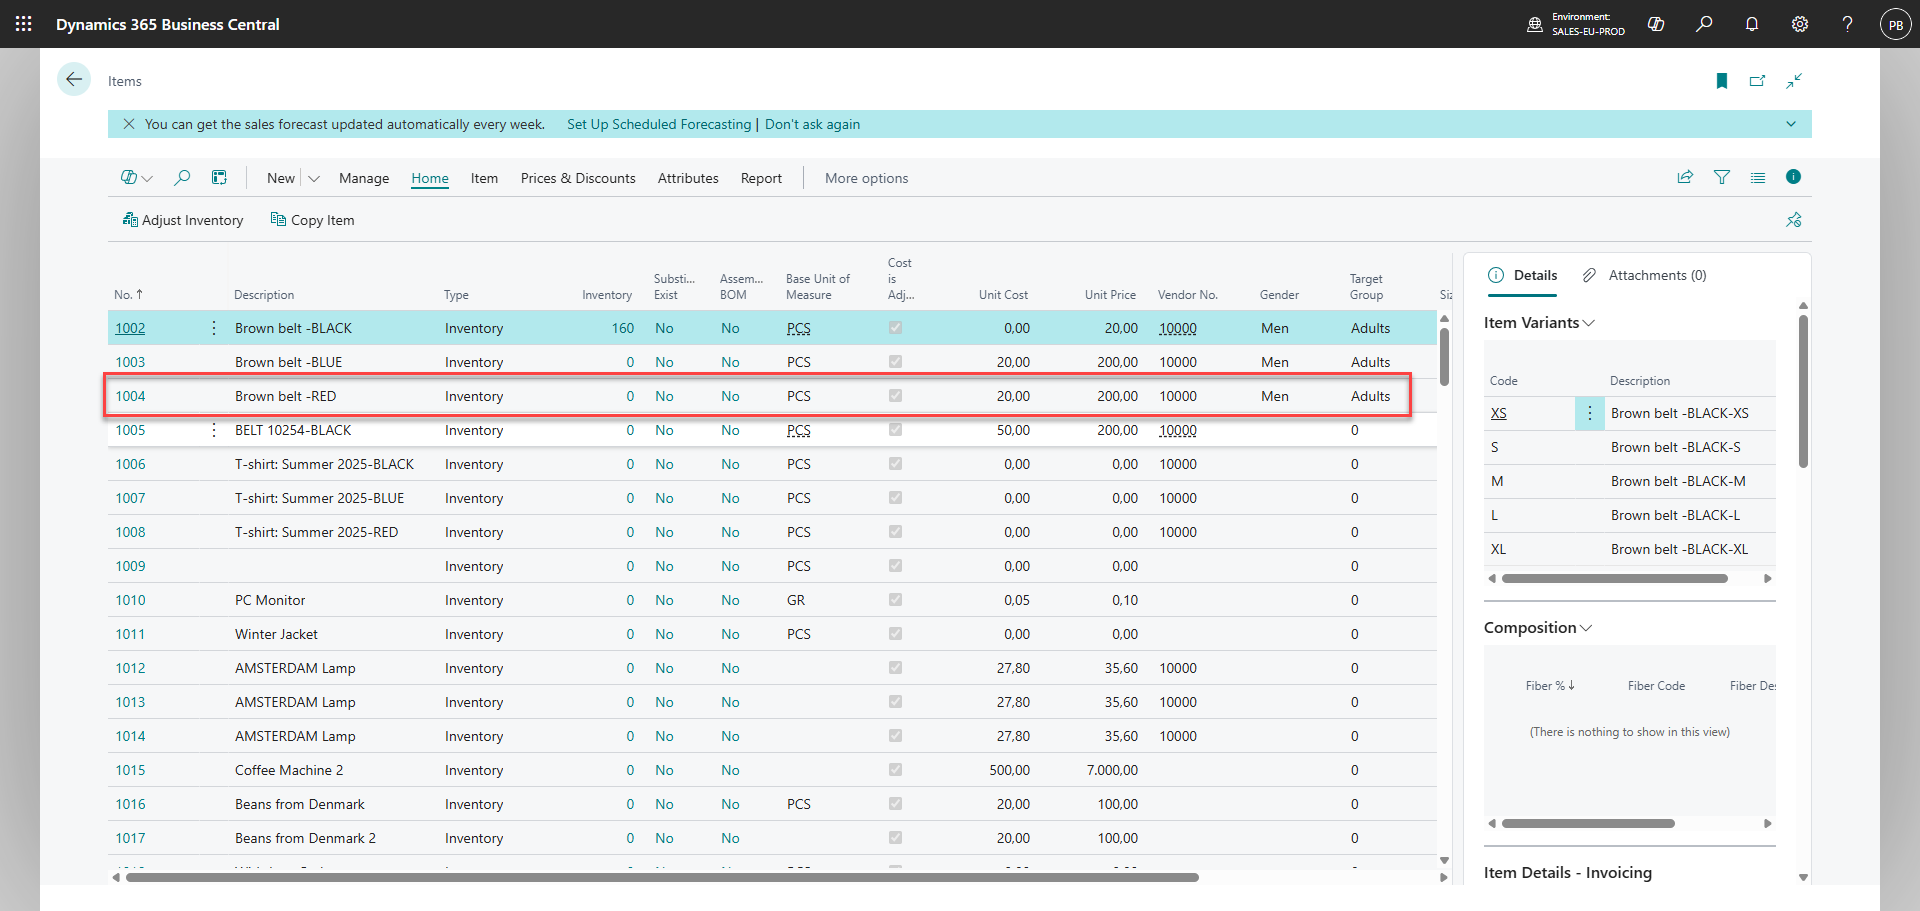The height and width of the screenshot is (911, 1920).
Task: Open row menu for item 1005
Action: point(214,430)
